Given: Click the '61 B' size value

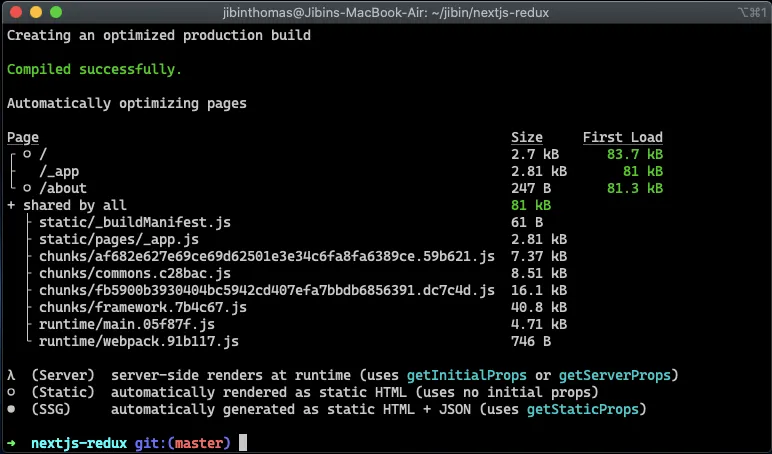Looking at the screenshot, I should pyautogui.click(x=527, y=222).
